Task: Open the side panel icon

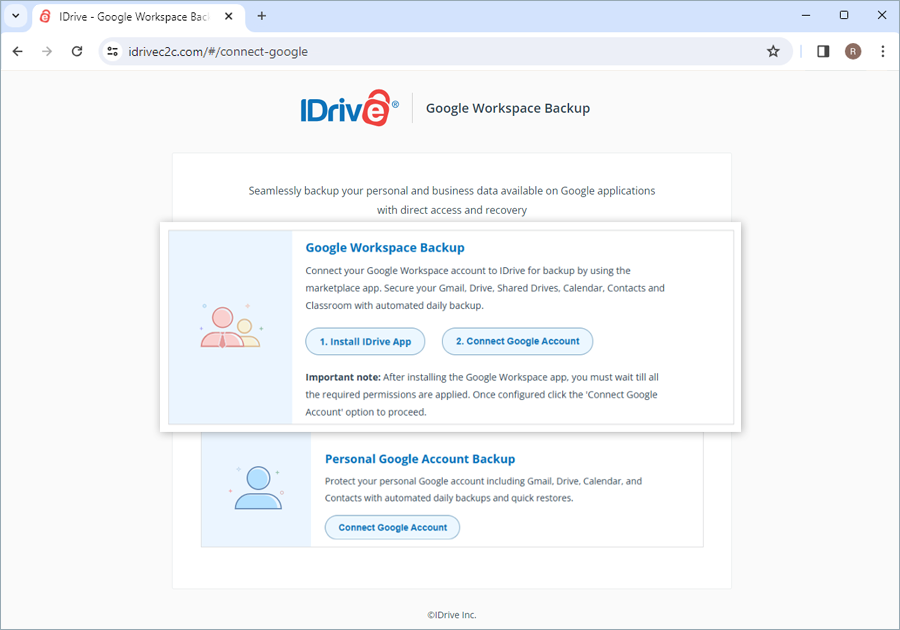Action: pyautogui.click(x=822, y=51)
